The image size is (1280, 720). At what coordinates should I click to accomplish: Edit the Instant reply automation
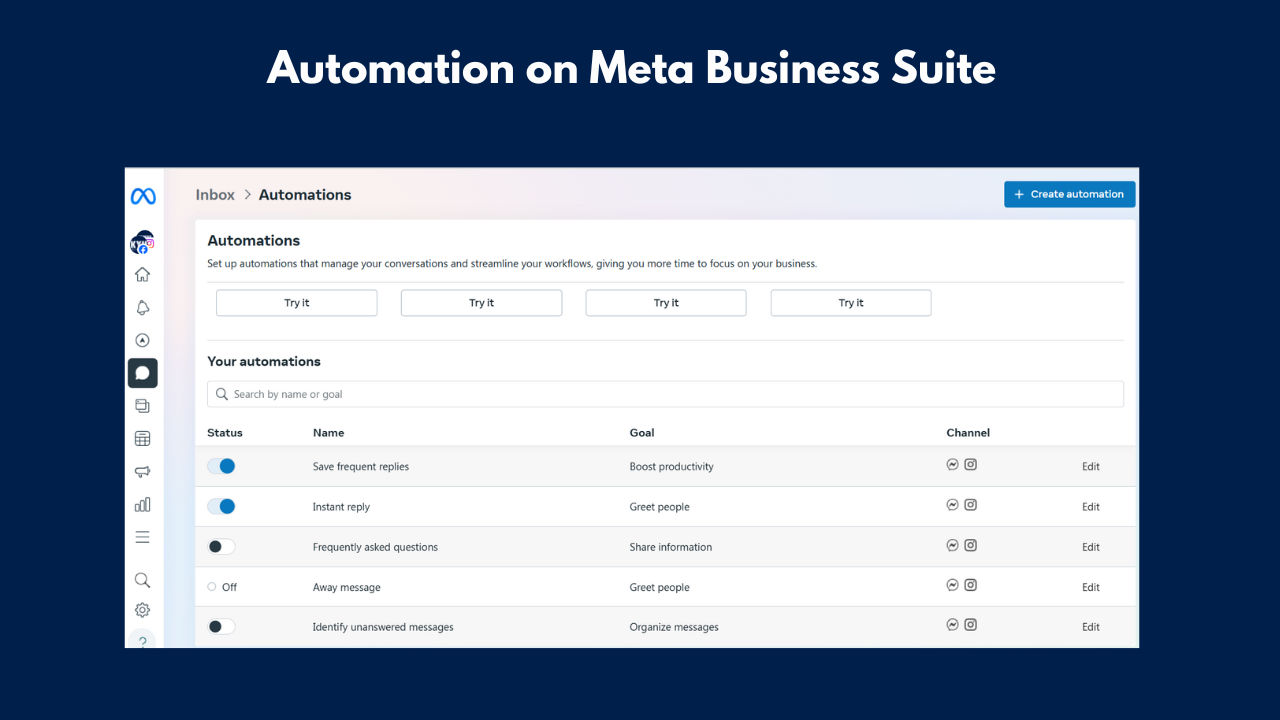point(1091,507)
